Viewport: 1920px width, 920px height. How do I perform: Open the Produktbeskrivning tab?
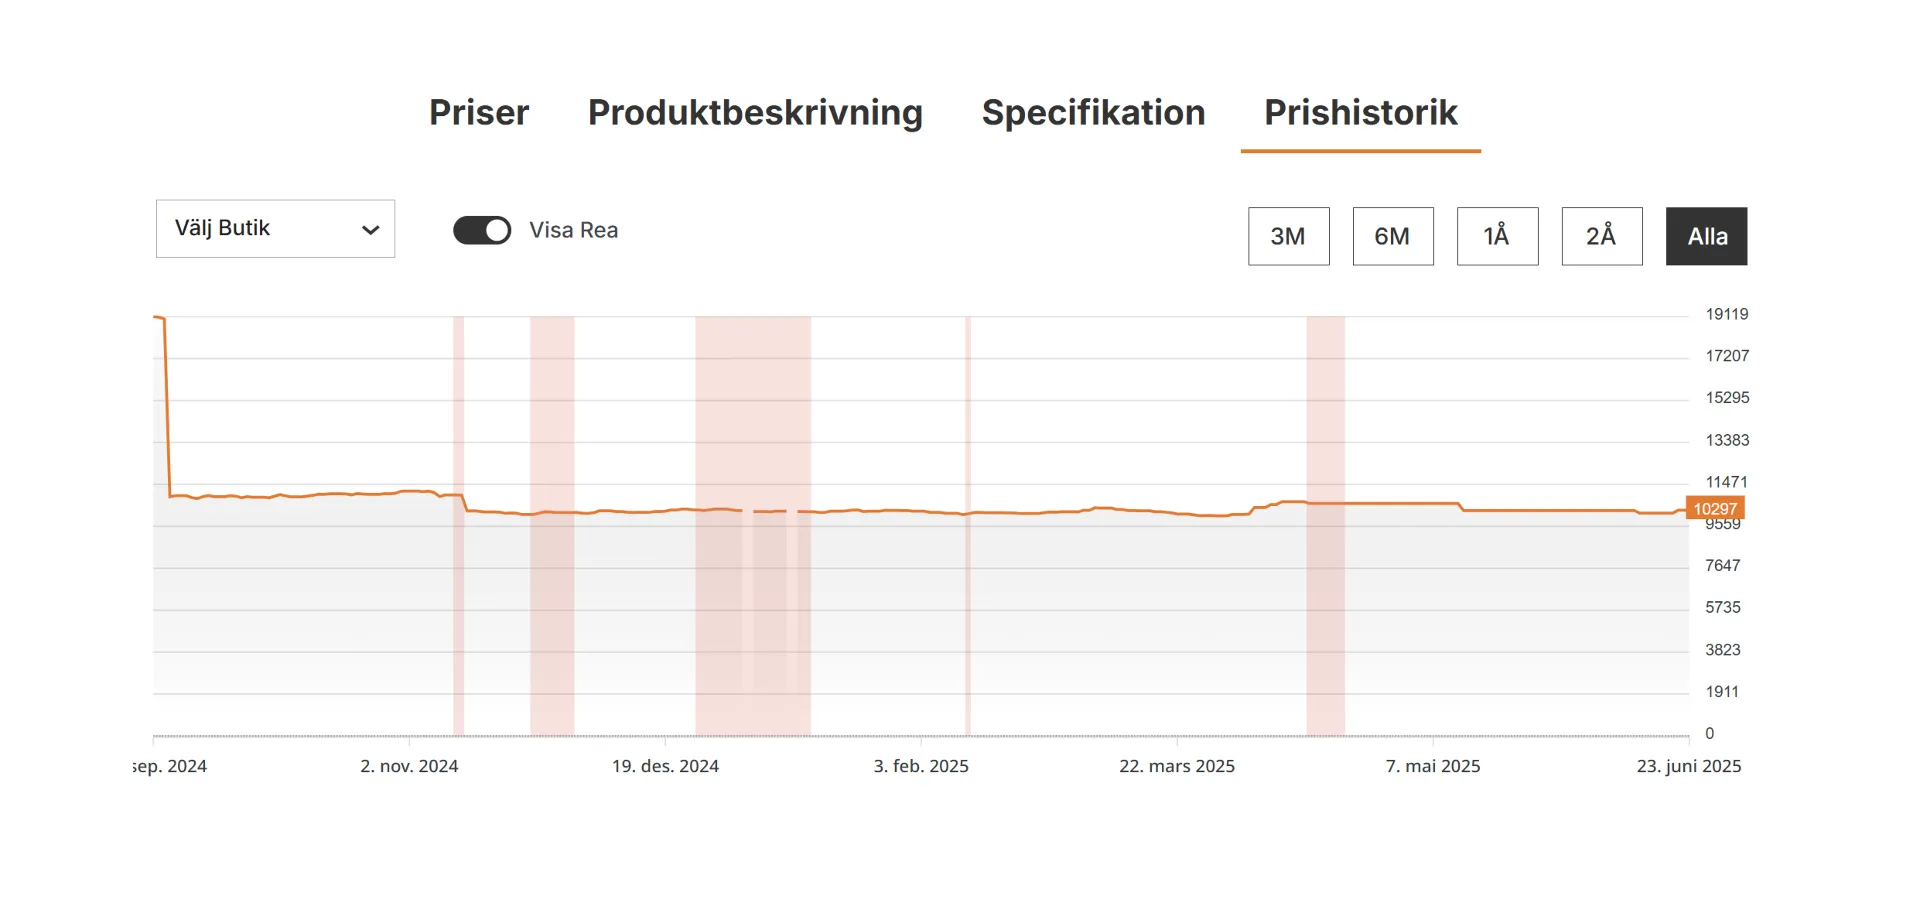[755, 113]
